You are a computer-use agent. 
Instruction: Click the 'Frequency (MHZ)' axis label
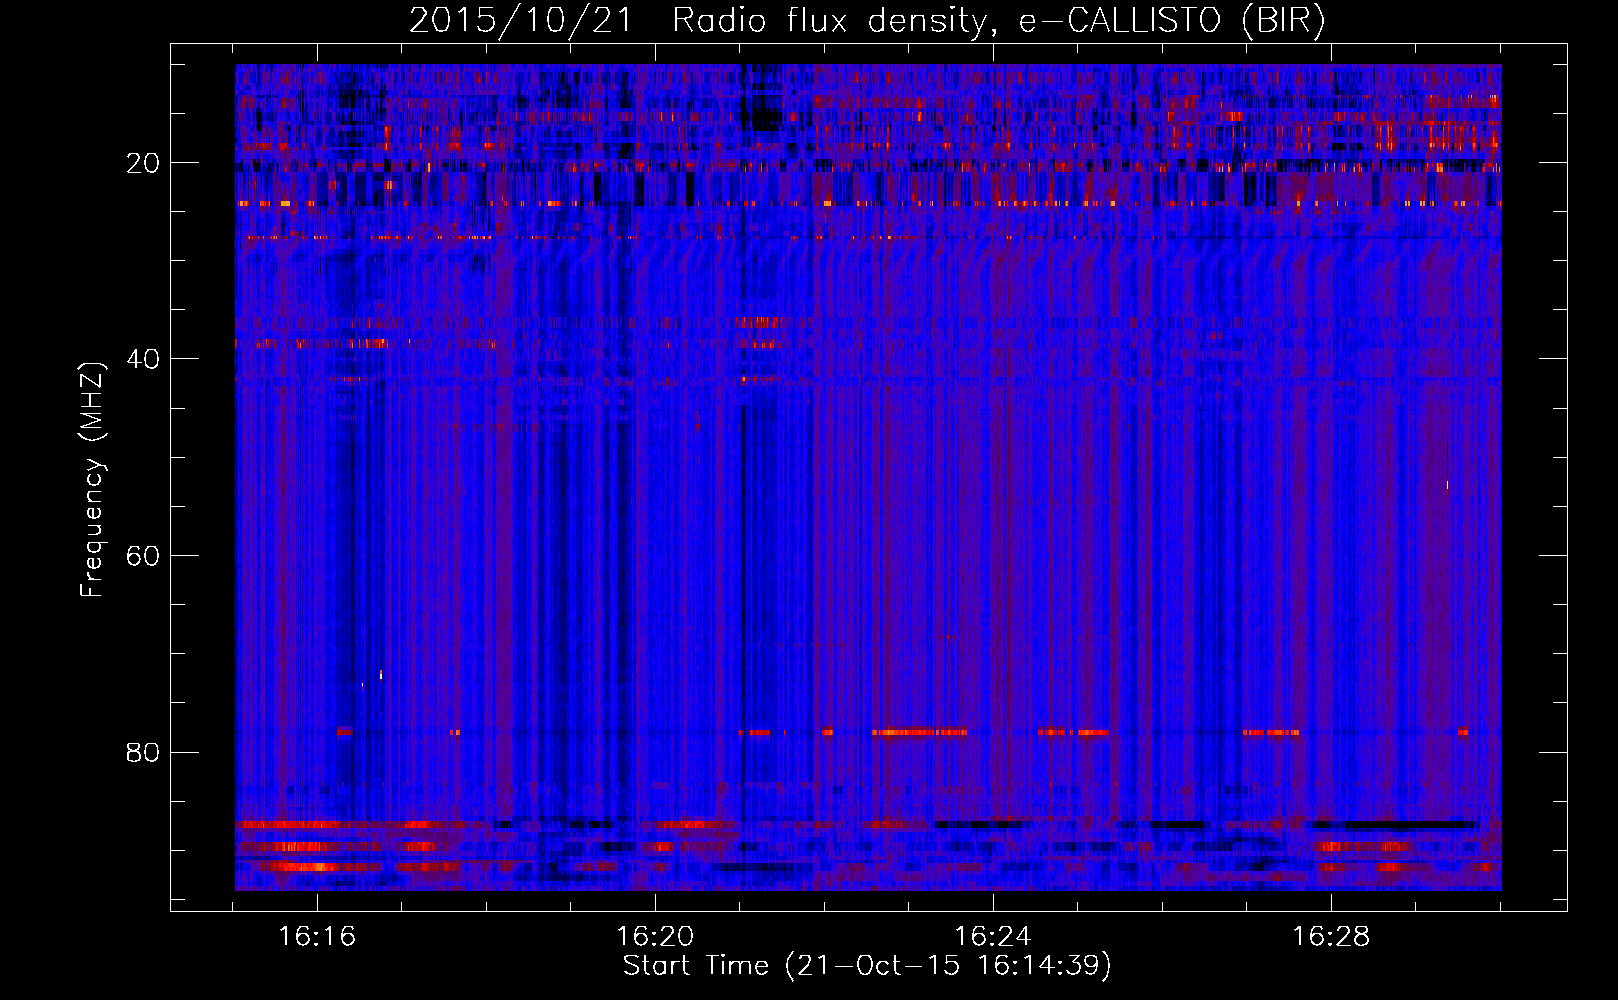point(92,480)
